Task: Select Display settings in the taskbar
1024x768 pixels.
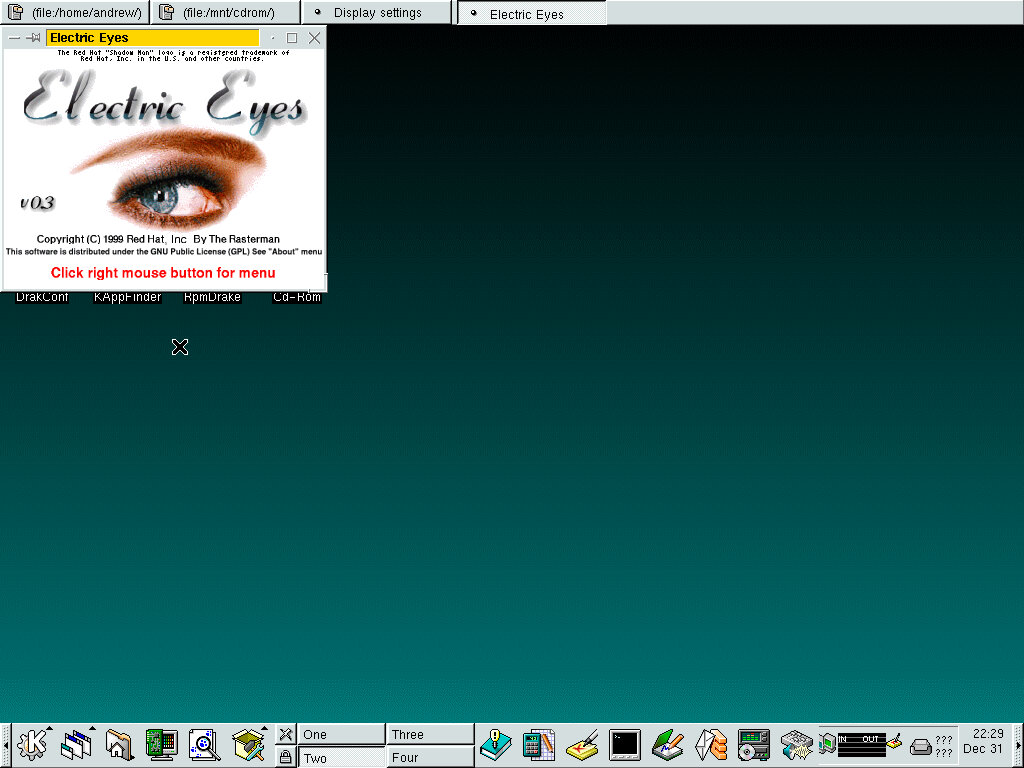Action: coord(377,13)
